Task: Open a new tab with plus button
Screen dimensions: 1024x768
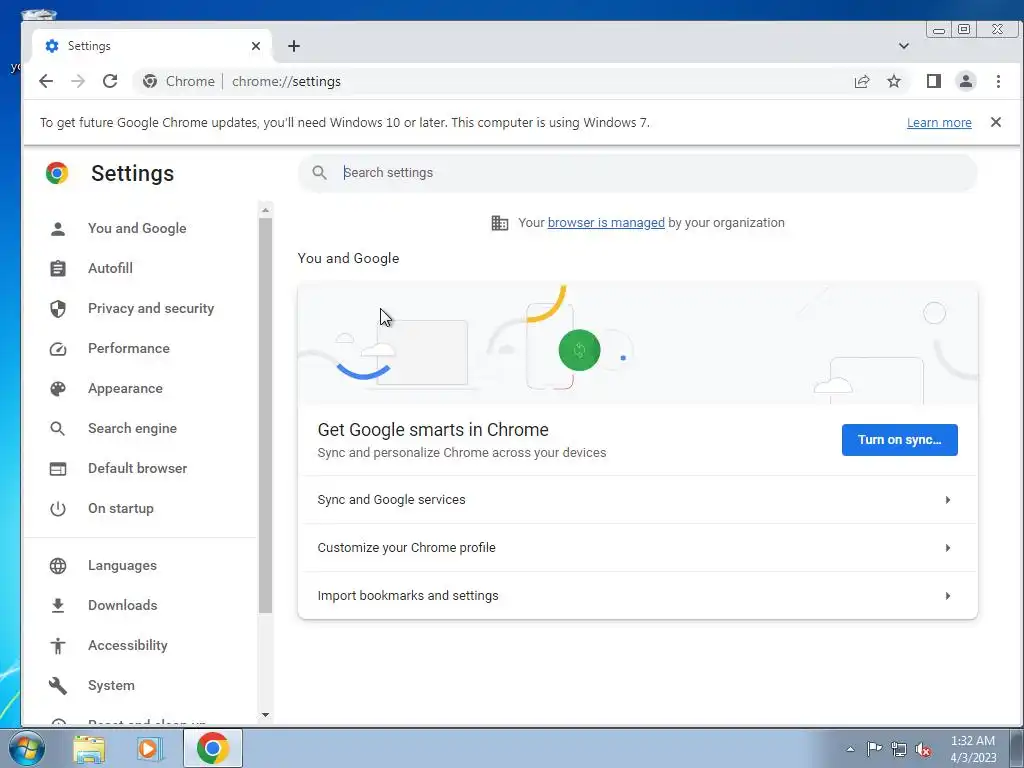Action: tap(294, 46)
